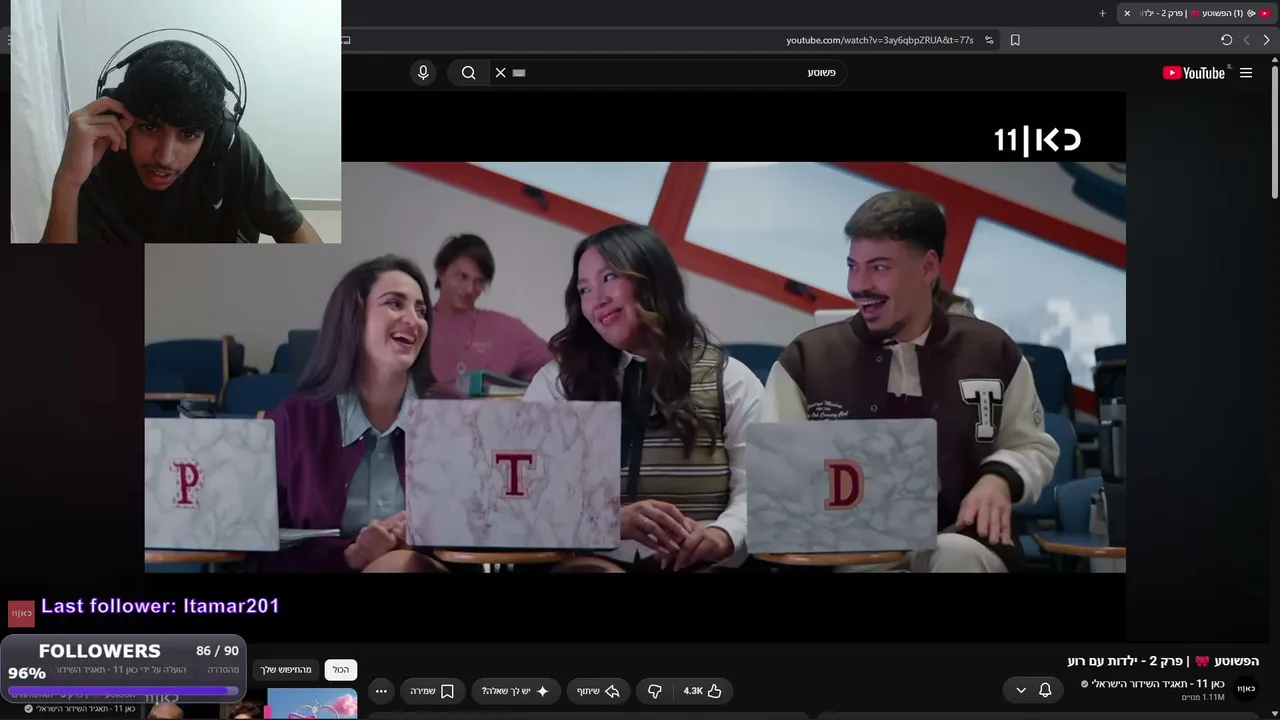Open the כאן 11 channel avatar
Image resolution: width=1280 pixels, height=720 pixels.
tap(1246, 689)
